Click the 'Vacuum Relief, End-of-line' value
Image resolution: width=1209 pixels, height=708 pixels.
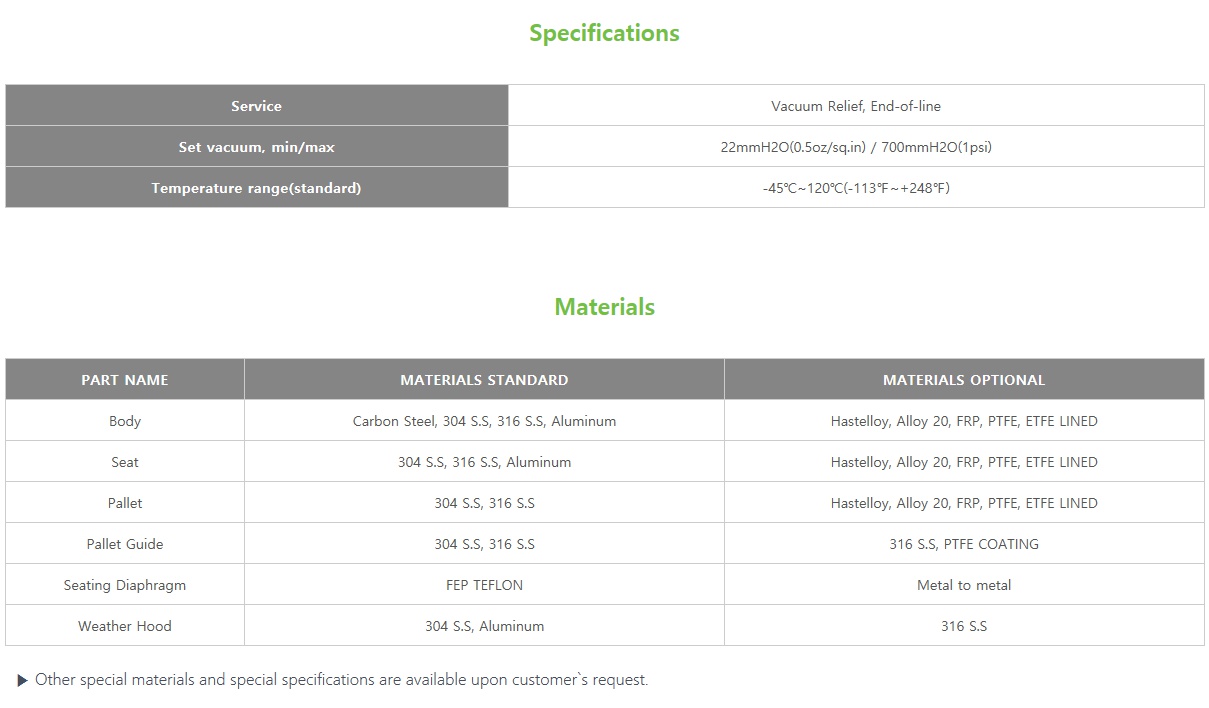pyautogui.click(x=855, y=106)
